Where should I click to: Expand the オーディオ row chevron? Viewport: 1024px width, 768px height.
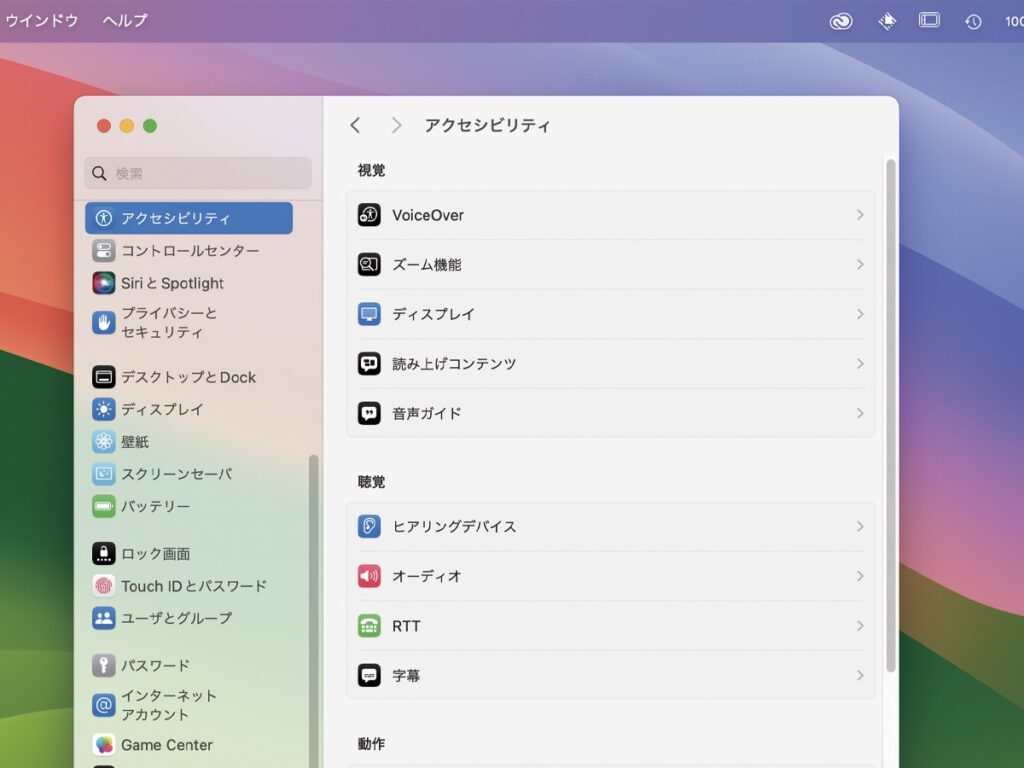point(860,576)
